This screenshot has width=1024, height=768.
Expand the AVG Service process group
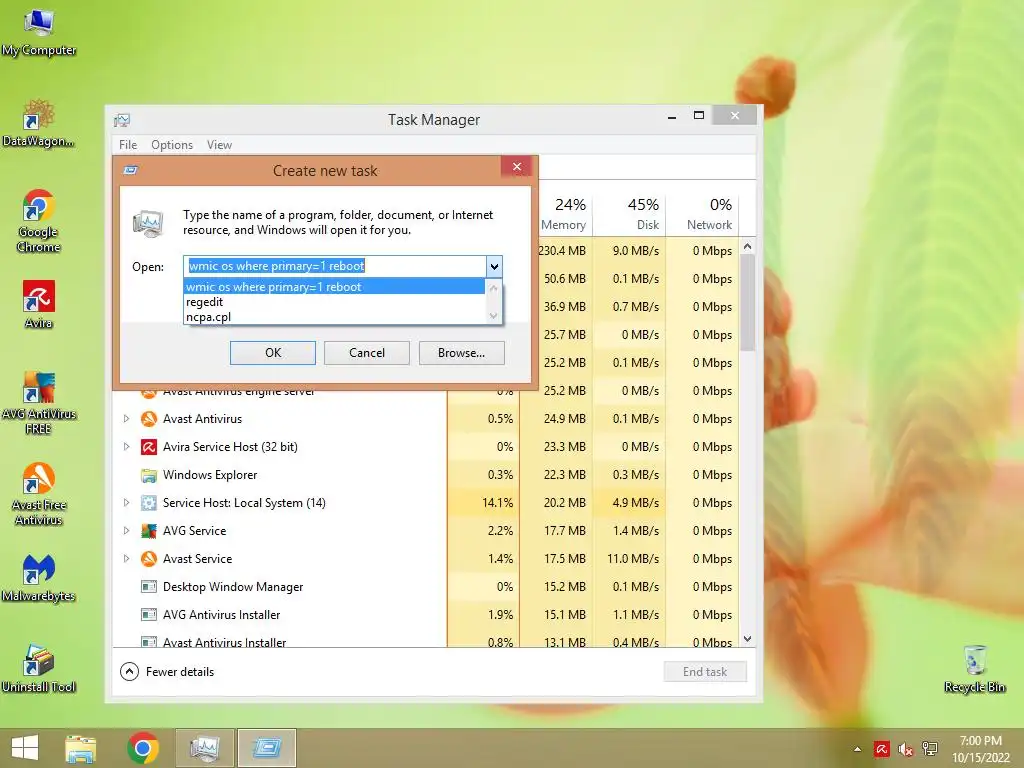pos(127,531)
